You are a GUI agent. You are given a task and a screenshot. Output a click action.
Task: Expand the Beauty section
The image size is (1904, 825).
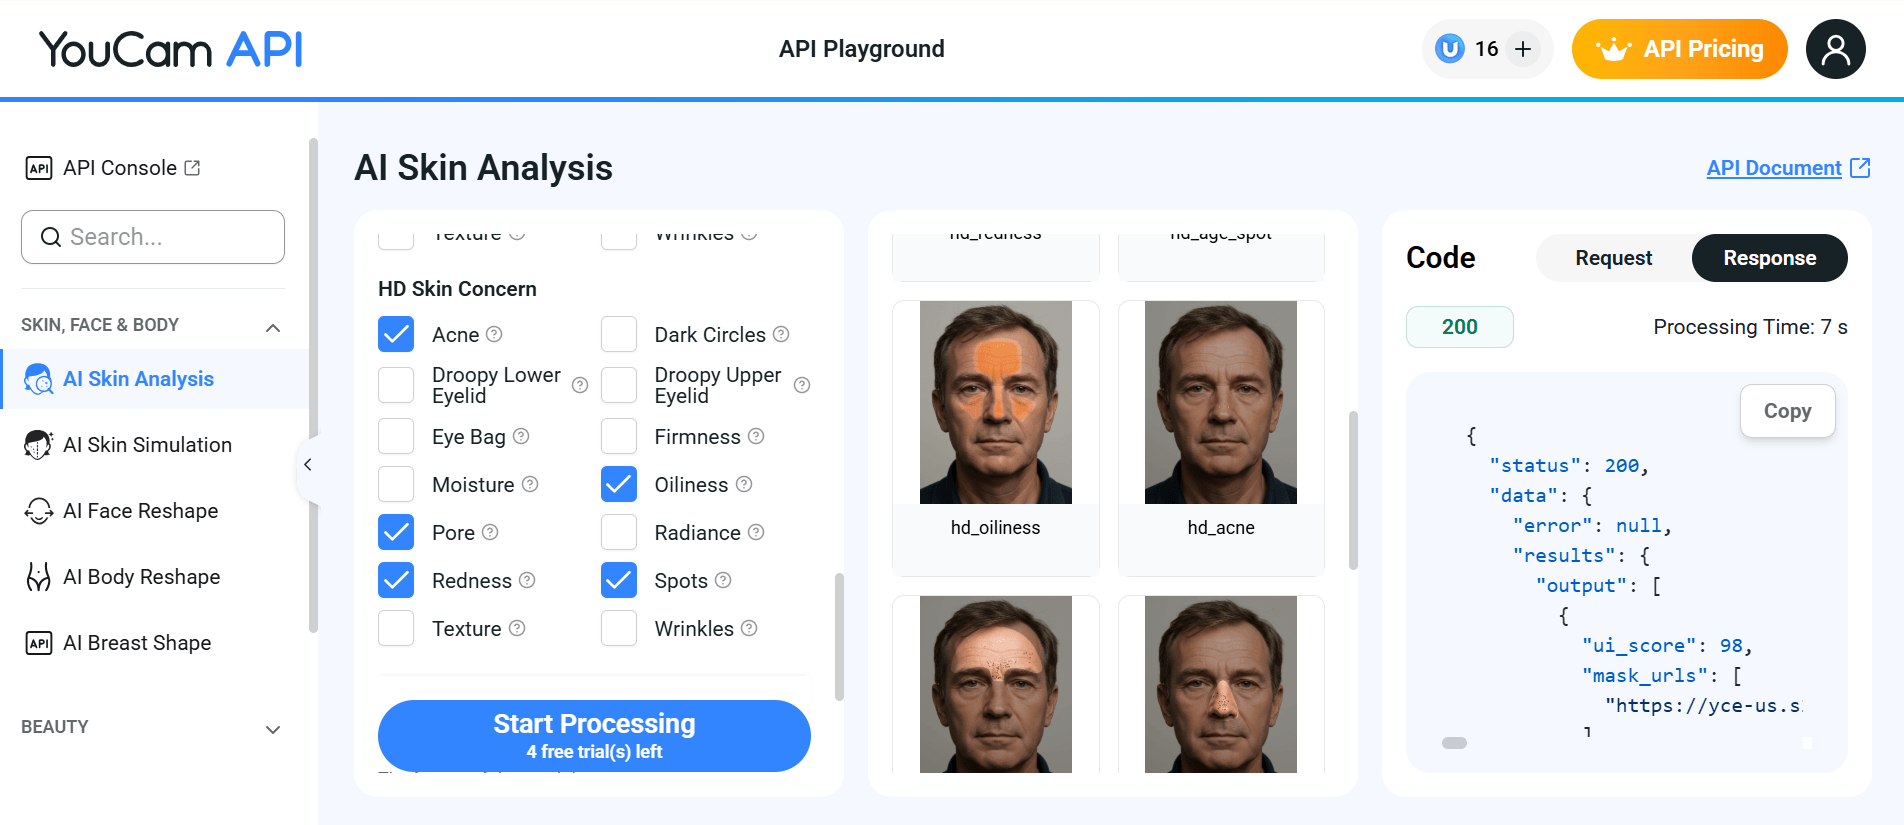click(x=273, y=730)
